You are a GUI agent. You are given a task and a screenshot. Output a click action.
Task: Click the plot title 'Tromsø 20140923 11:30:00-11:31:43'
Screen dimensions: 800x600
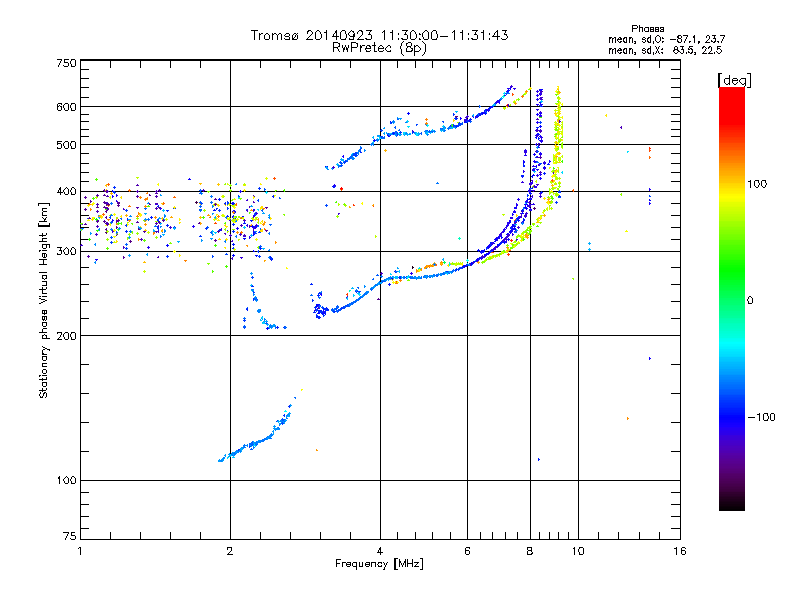[379, 35]
